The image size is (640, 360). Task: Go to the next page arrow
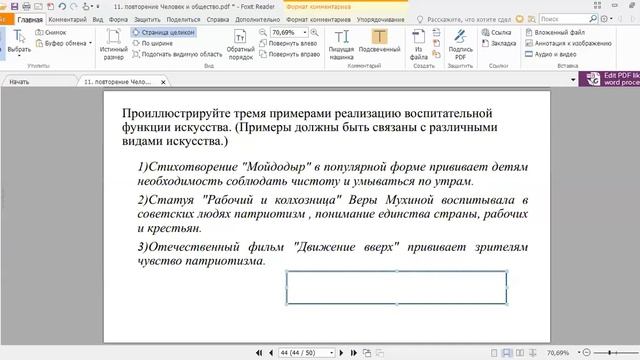point(341,353)
